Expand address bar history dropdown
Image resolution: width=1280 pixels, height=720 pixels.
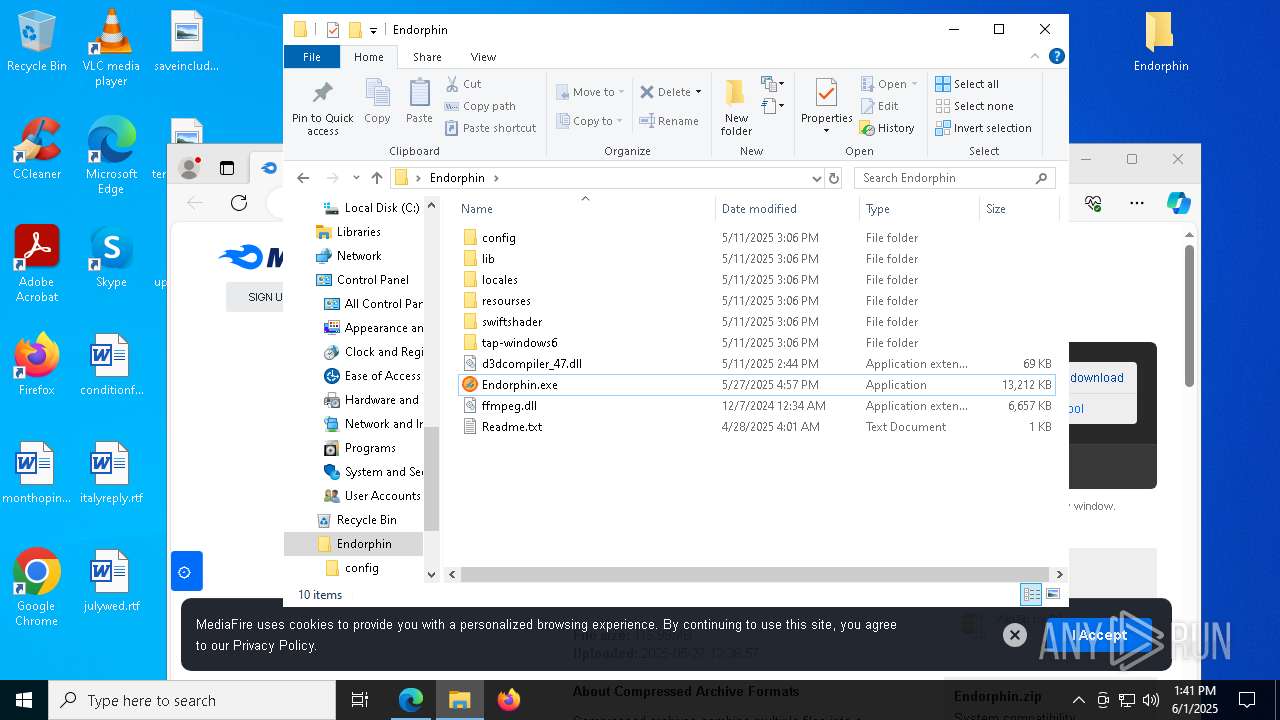pos(816,178)
